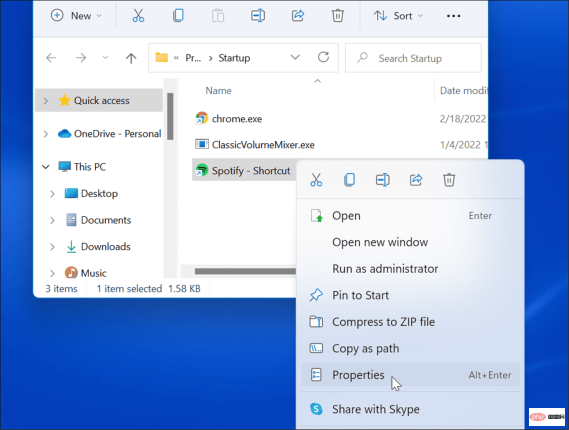Expand the address bar history dropdown
Screen dimensions: 569x430
295,57
